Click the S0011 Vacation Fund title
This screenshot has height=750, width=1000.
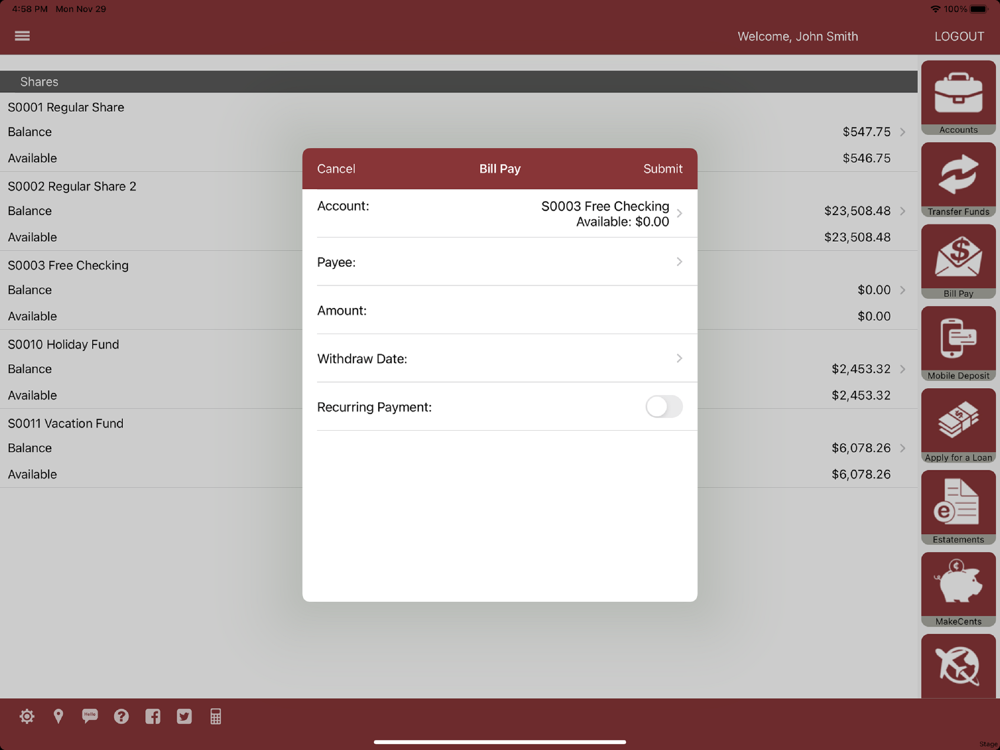[x=66, y=423]
